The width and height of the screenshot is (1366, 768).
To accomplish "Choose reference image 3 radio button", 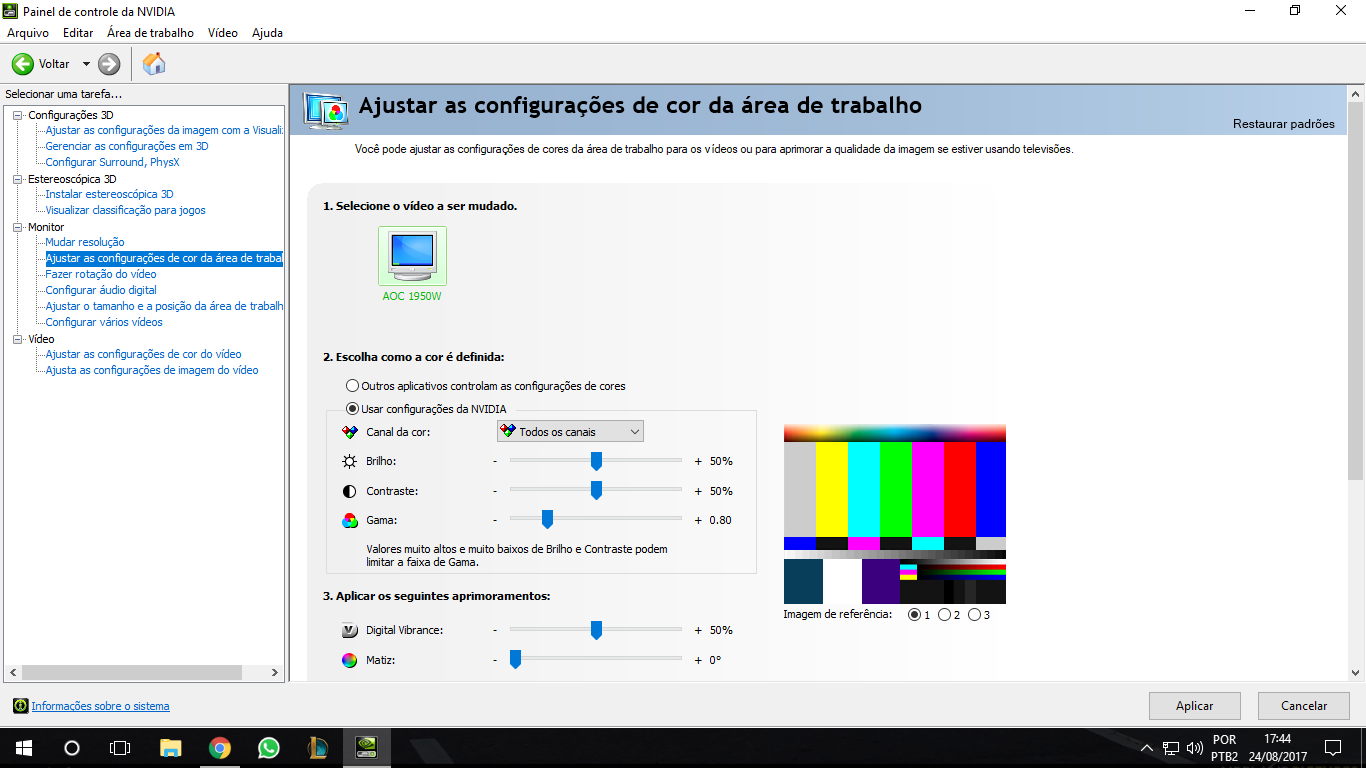I will 974,615.
